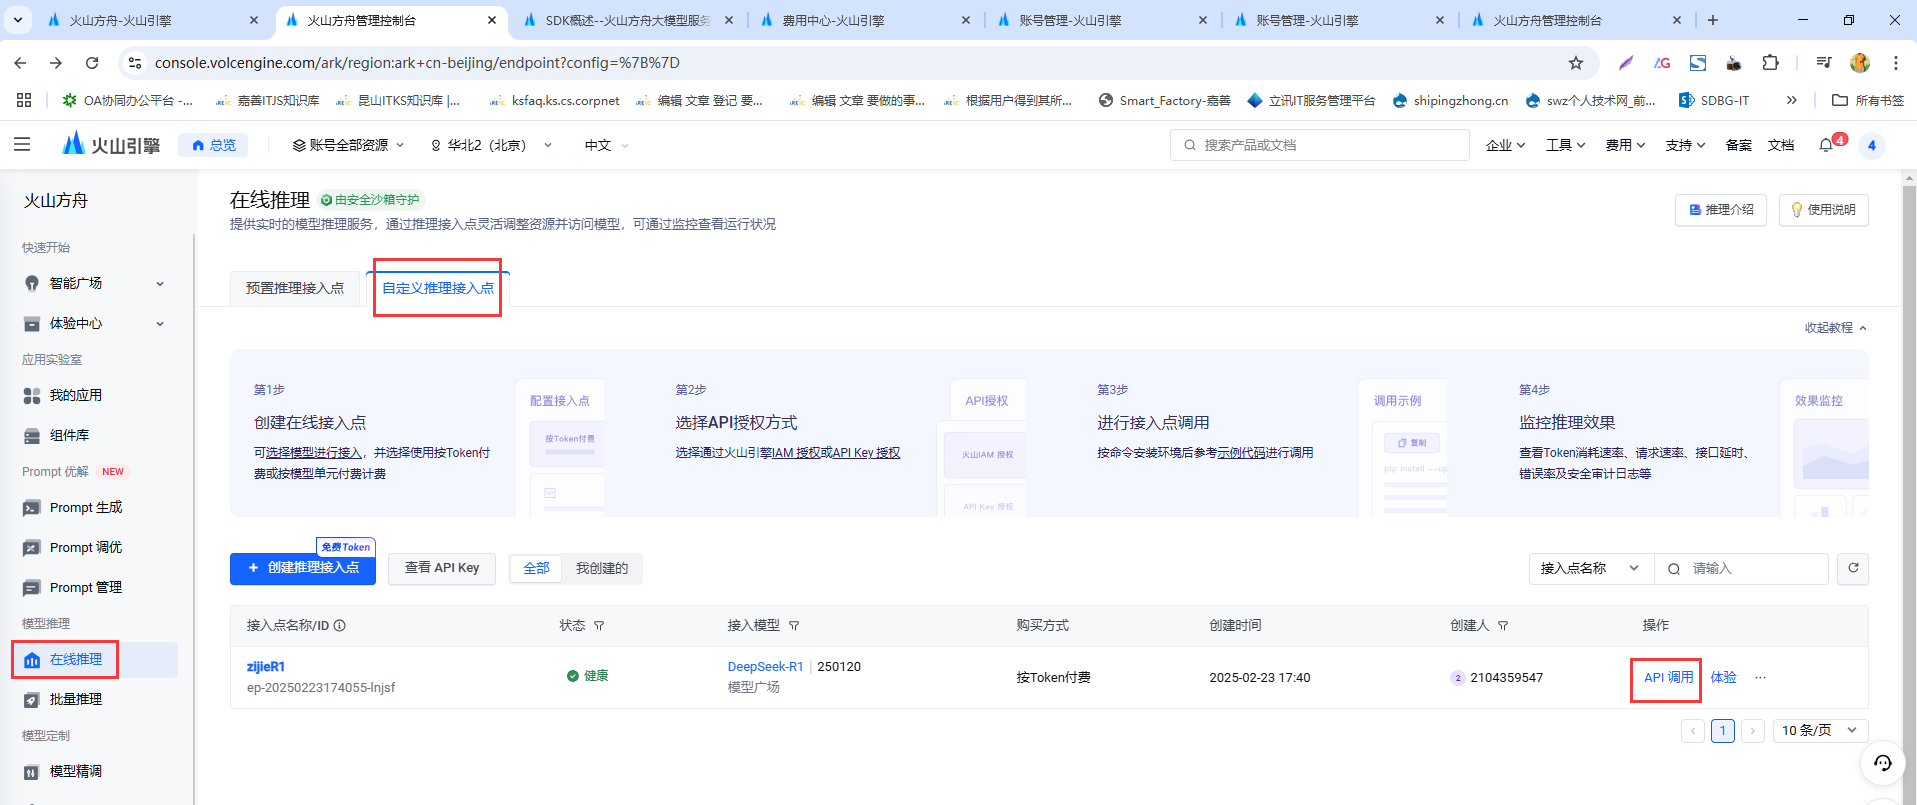Expand 体验中心 sidebar chevron
Viewport: 1917px width, 805px height.
[x=160, y=324]
